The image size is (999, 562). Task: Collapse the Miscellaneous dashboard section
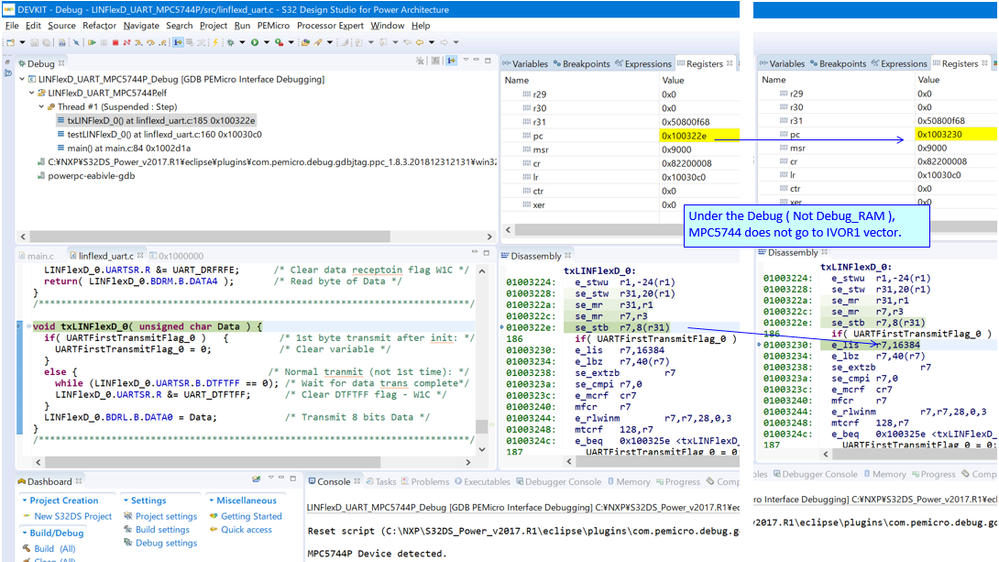point(211,501)
